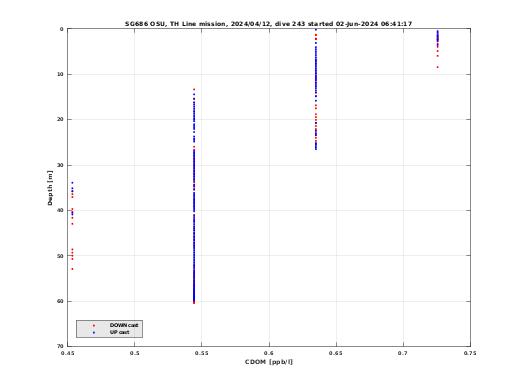Screen dimensions: 520x390
Task: Click the plot title text
Action: [268, 24]
